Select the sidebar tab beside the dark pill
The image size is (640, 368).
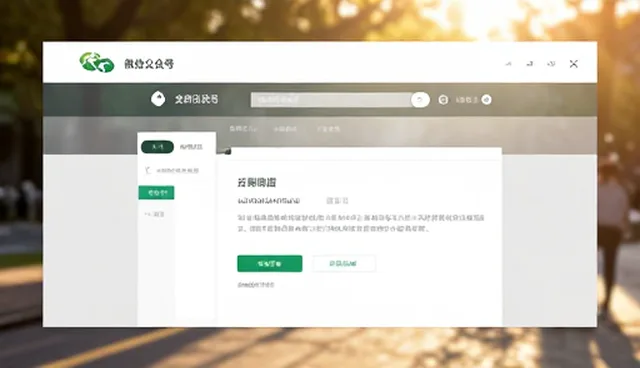click(191, 147)
